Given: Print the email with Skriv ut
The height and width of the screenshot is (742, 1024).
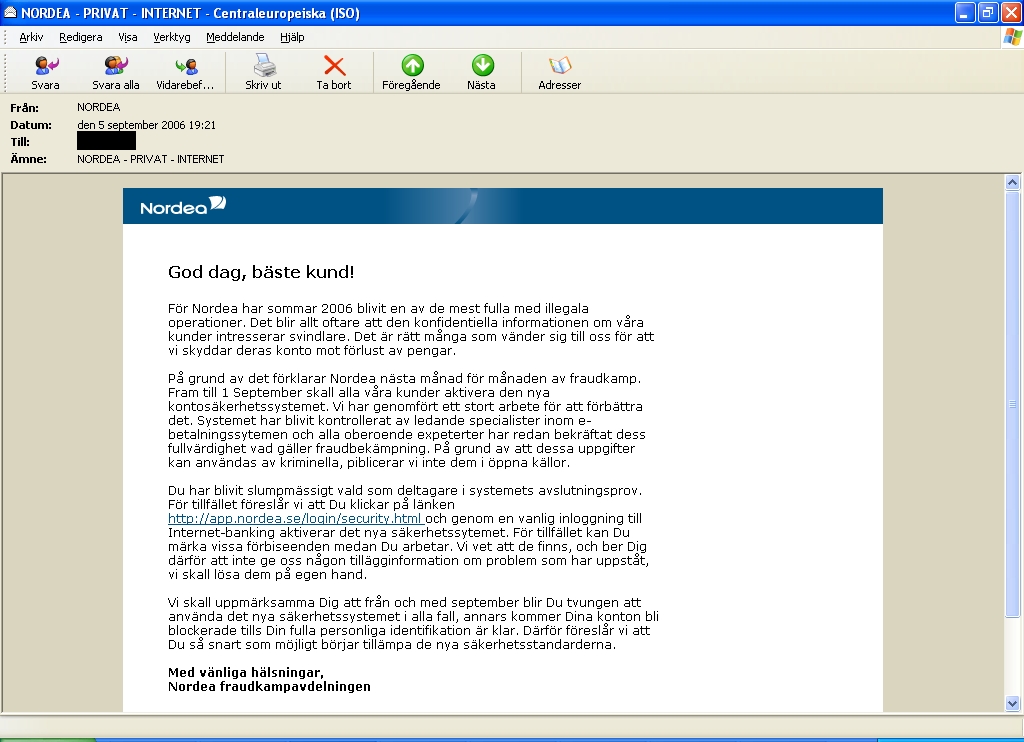Looking at the screenshot, I should (x=264, y=65).
